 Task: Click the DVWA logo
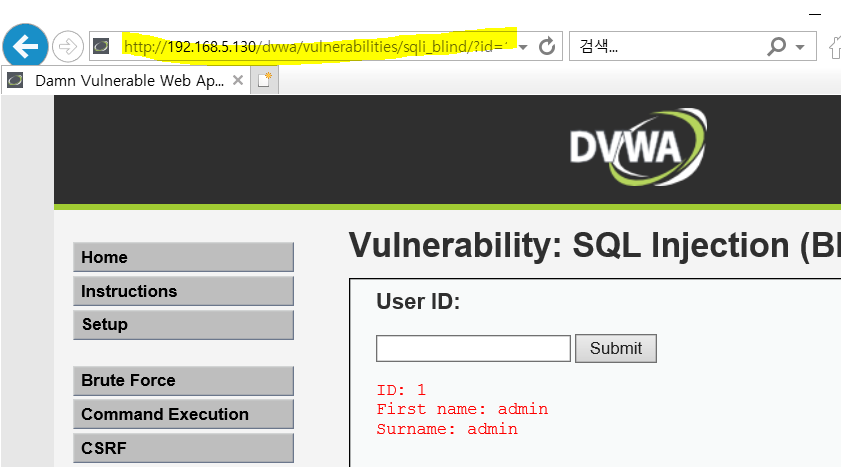[638, 147]
